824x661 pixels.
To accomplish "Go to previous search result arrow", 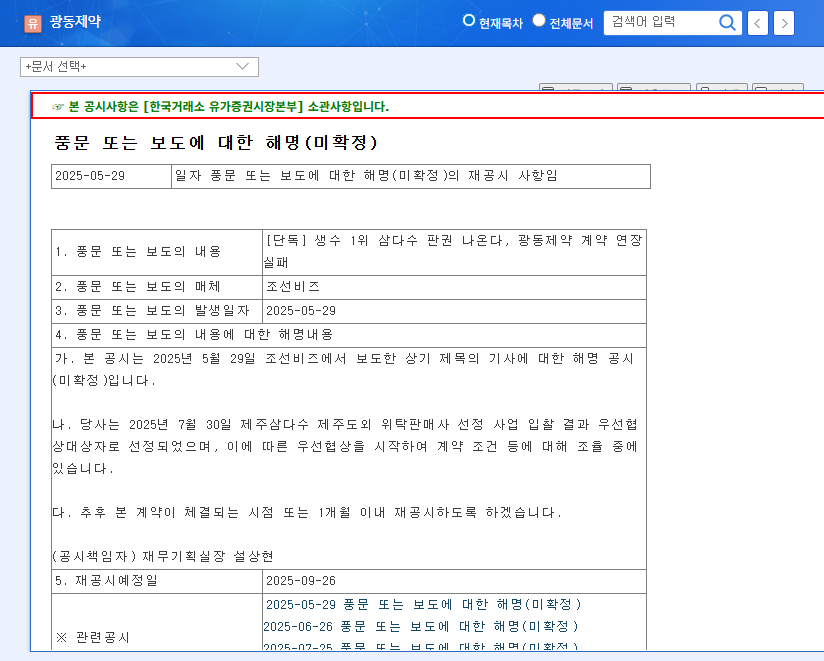I will (757, 23).
